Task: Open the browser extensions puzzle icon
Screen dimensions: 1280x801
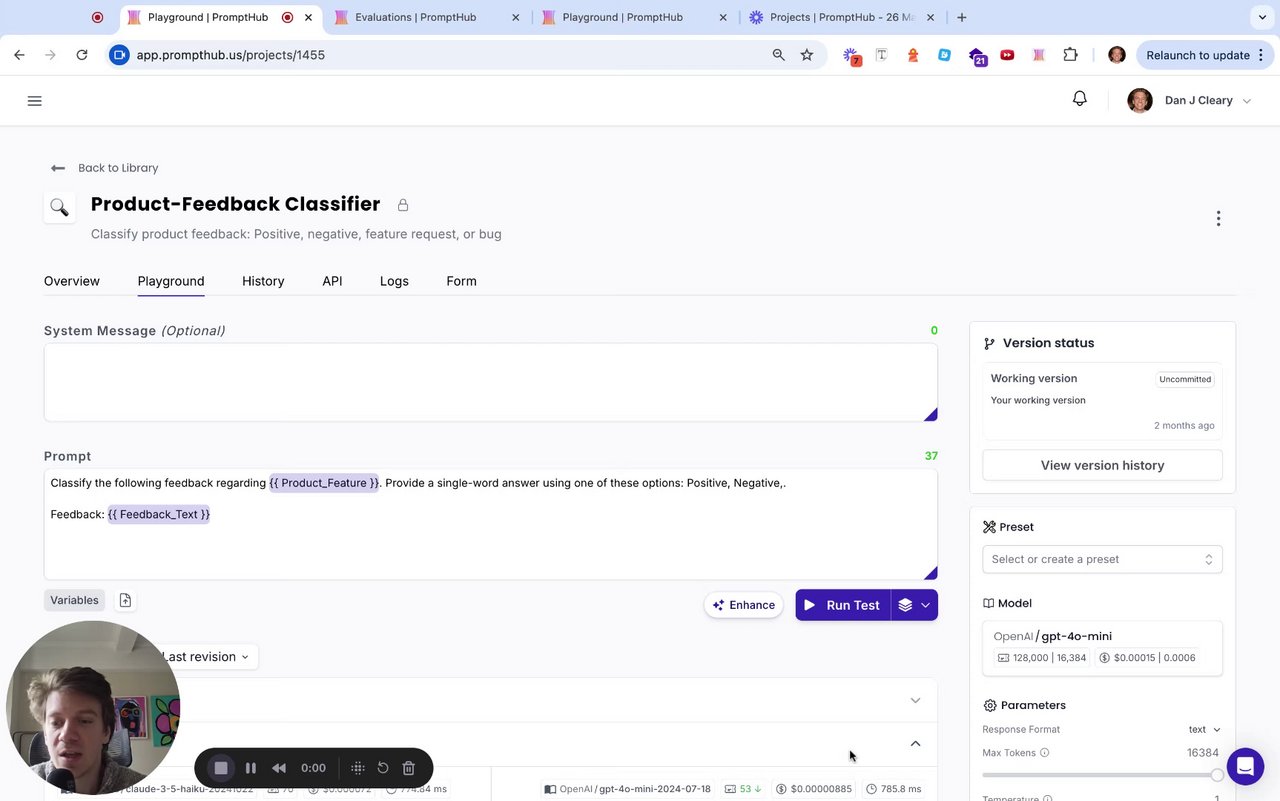Action: pos(1070,55)
